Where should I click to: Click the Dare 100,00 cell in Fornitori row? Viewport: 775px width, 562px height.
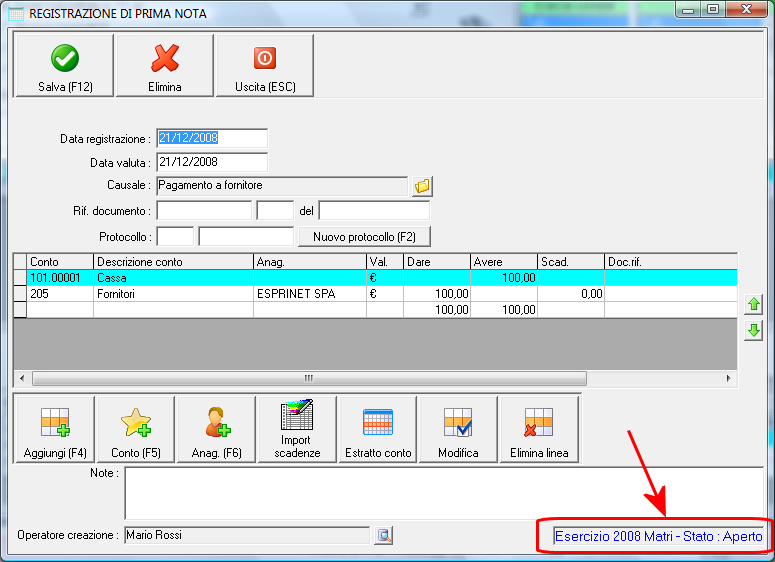click(437, 294)
